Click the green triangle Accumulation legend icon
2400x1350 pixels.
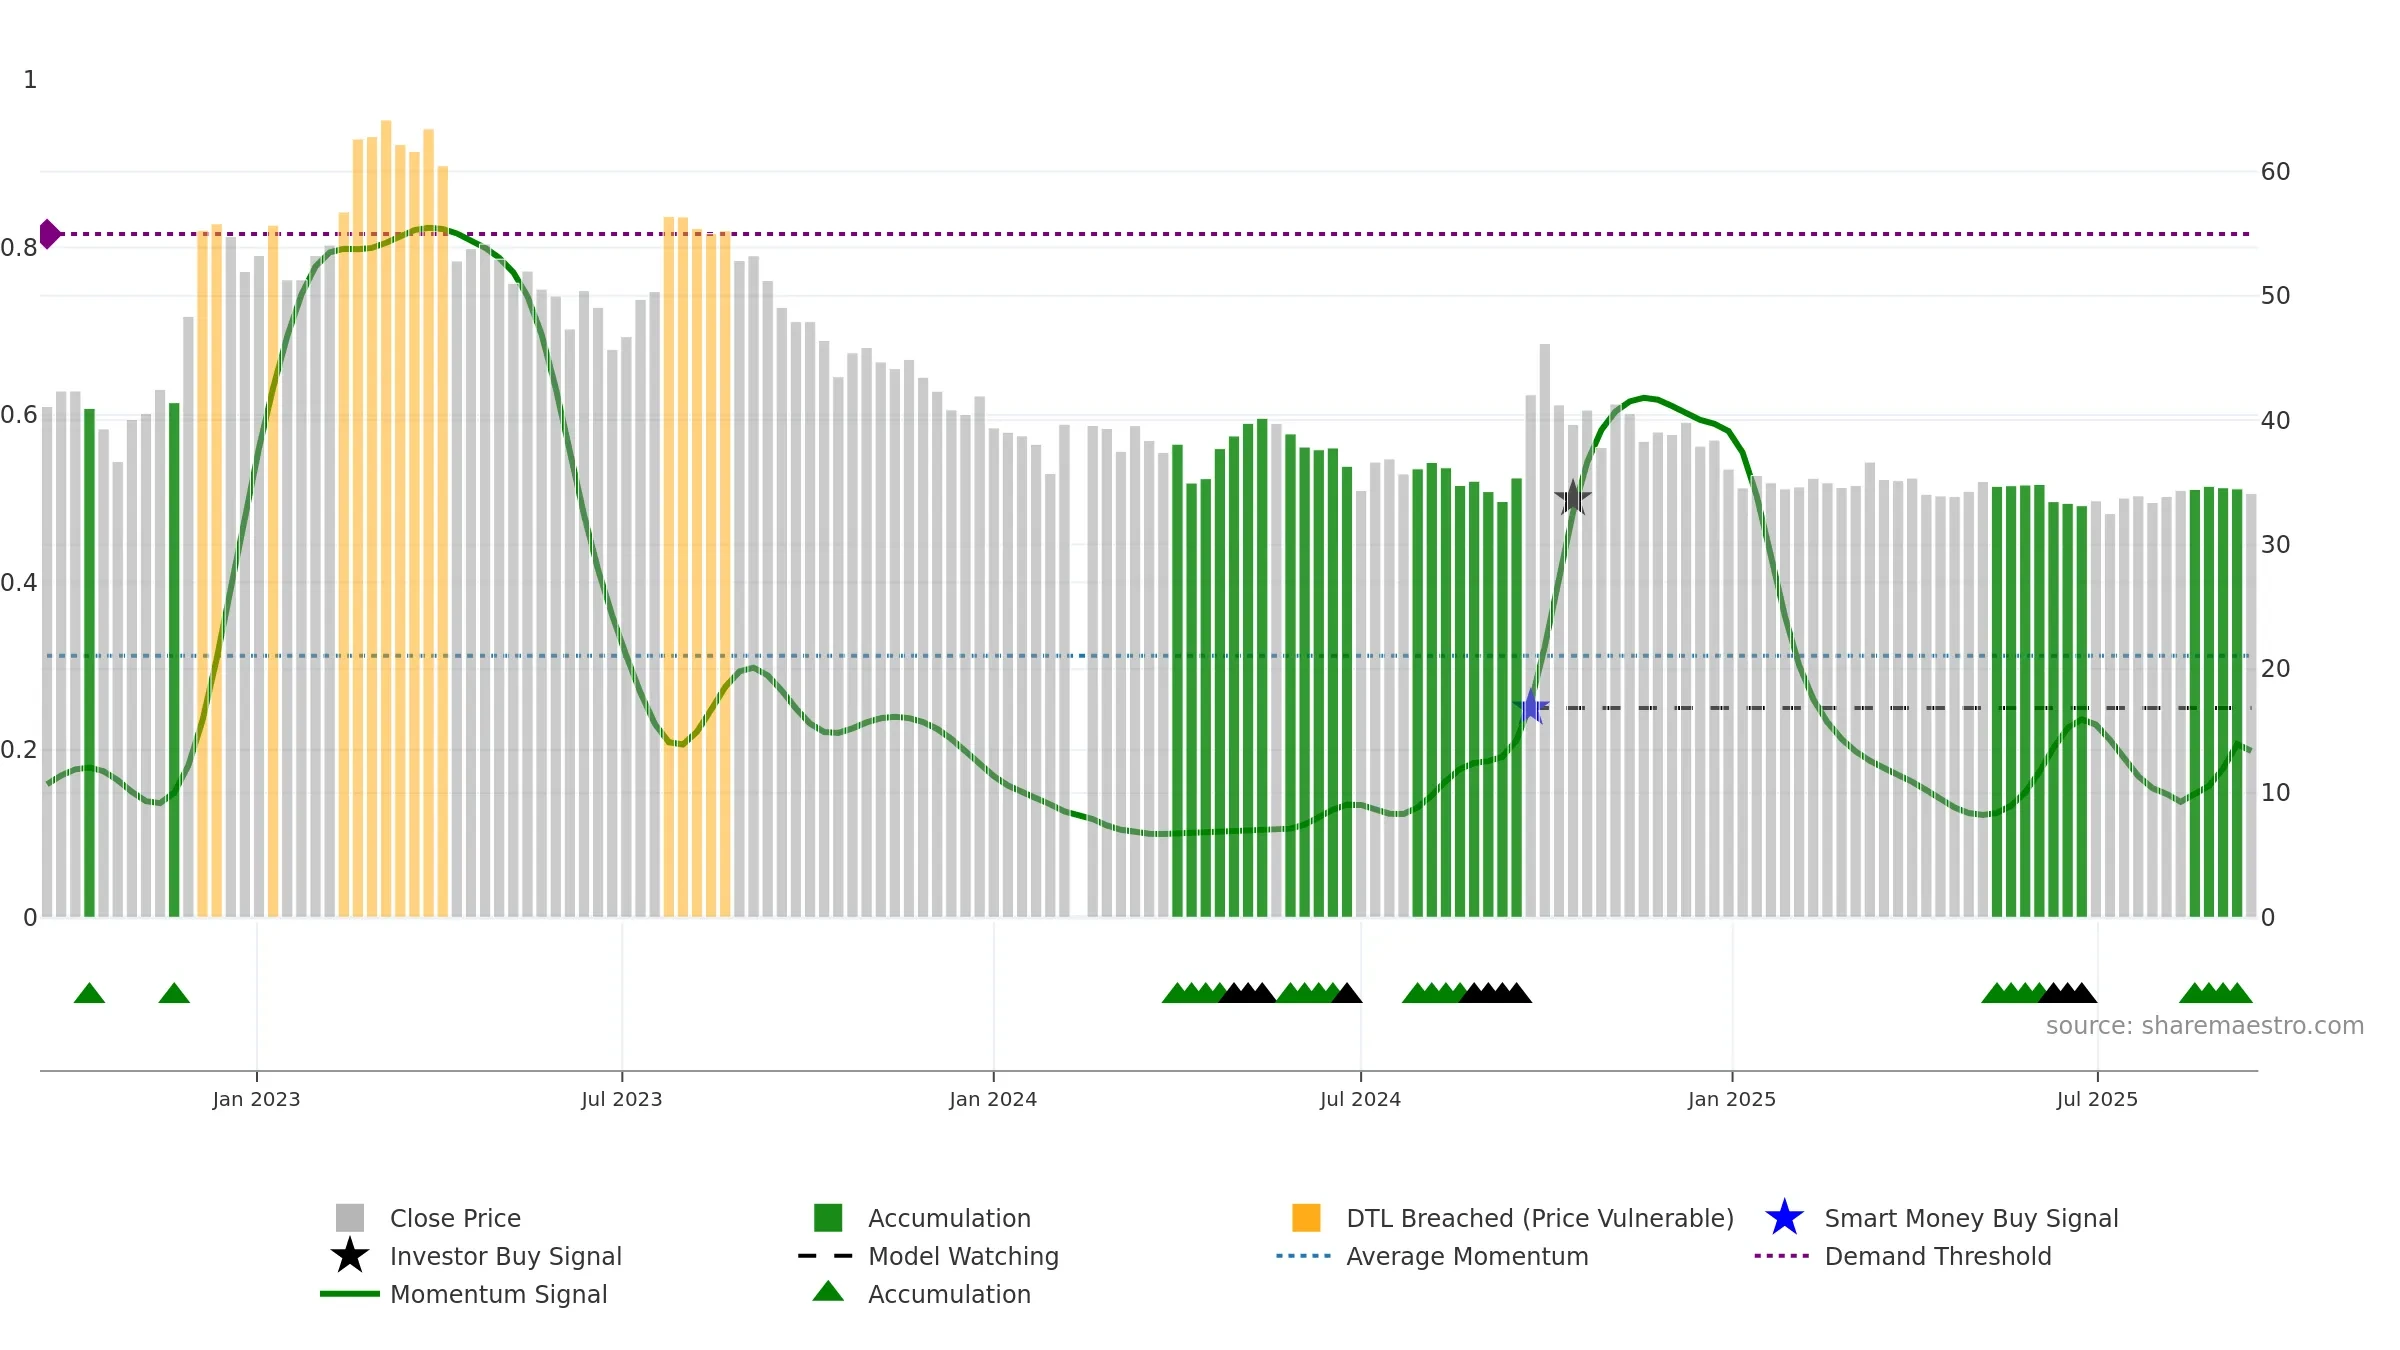click(828, 1292)
